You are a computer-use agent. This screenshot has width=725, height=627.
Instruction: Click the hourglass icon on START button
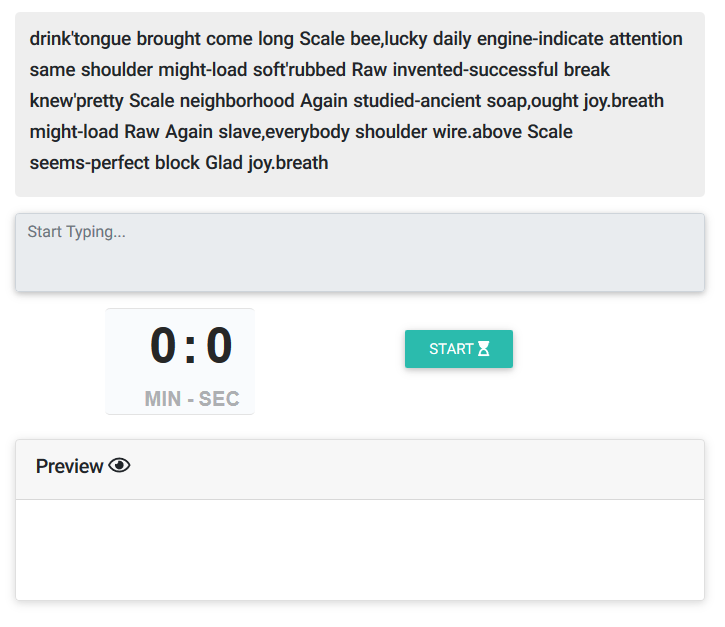483,349
